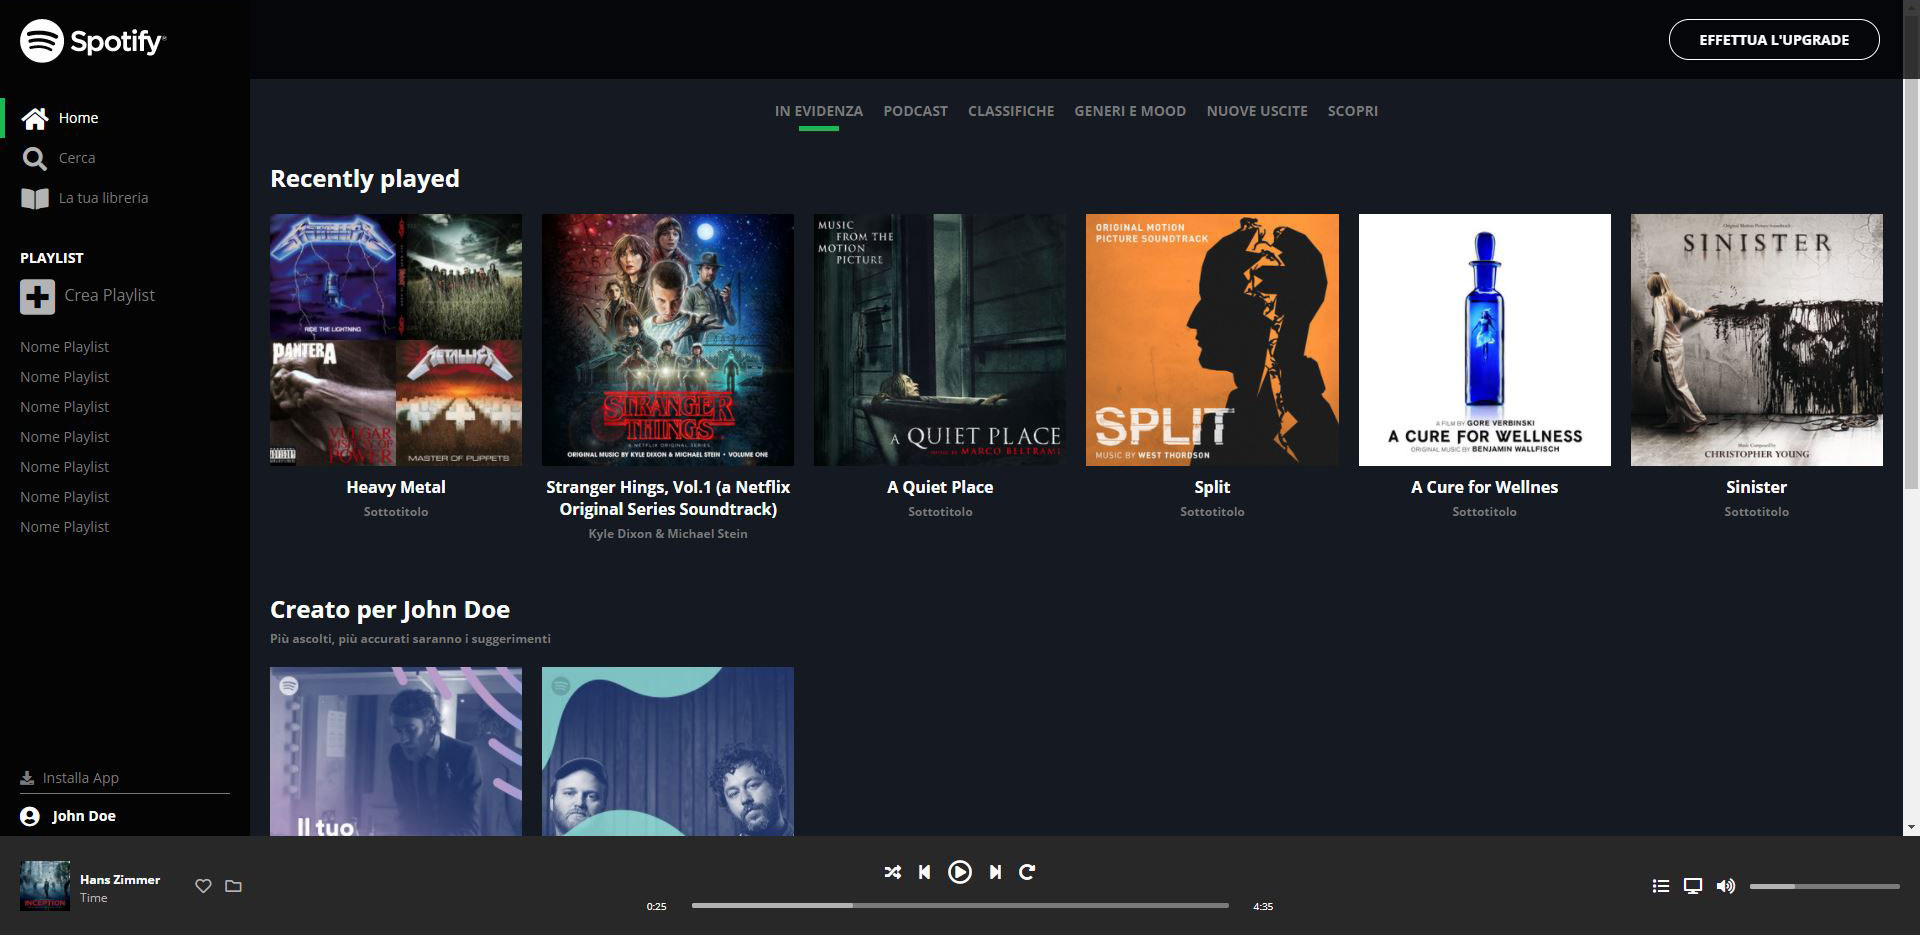
Task: Open the Split soundtrack cover
Action: point(1212,340)
